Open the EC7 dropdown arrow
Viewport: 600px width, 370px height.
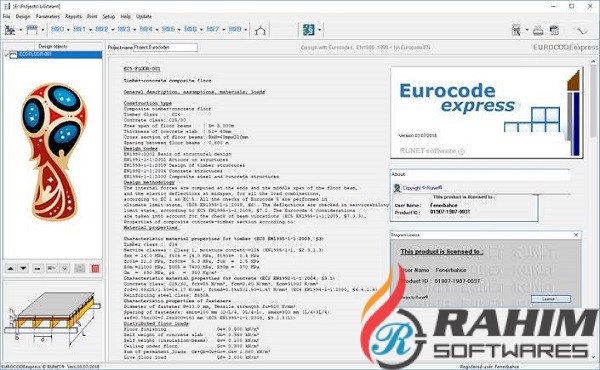click(x=223, y=29)
